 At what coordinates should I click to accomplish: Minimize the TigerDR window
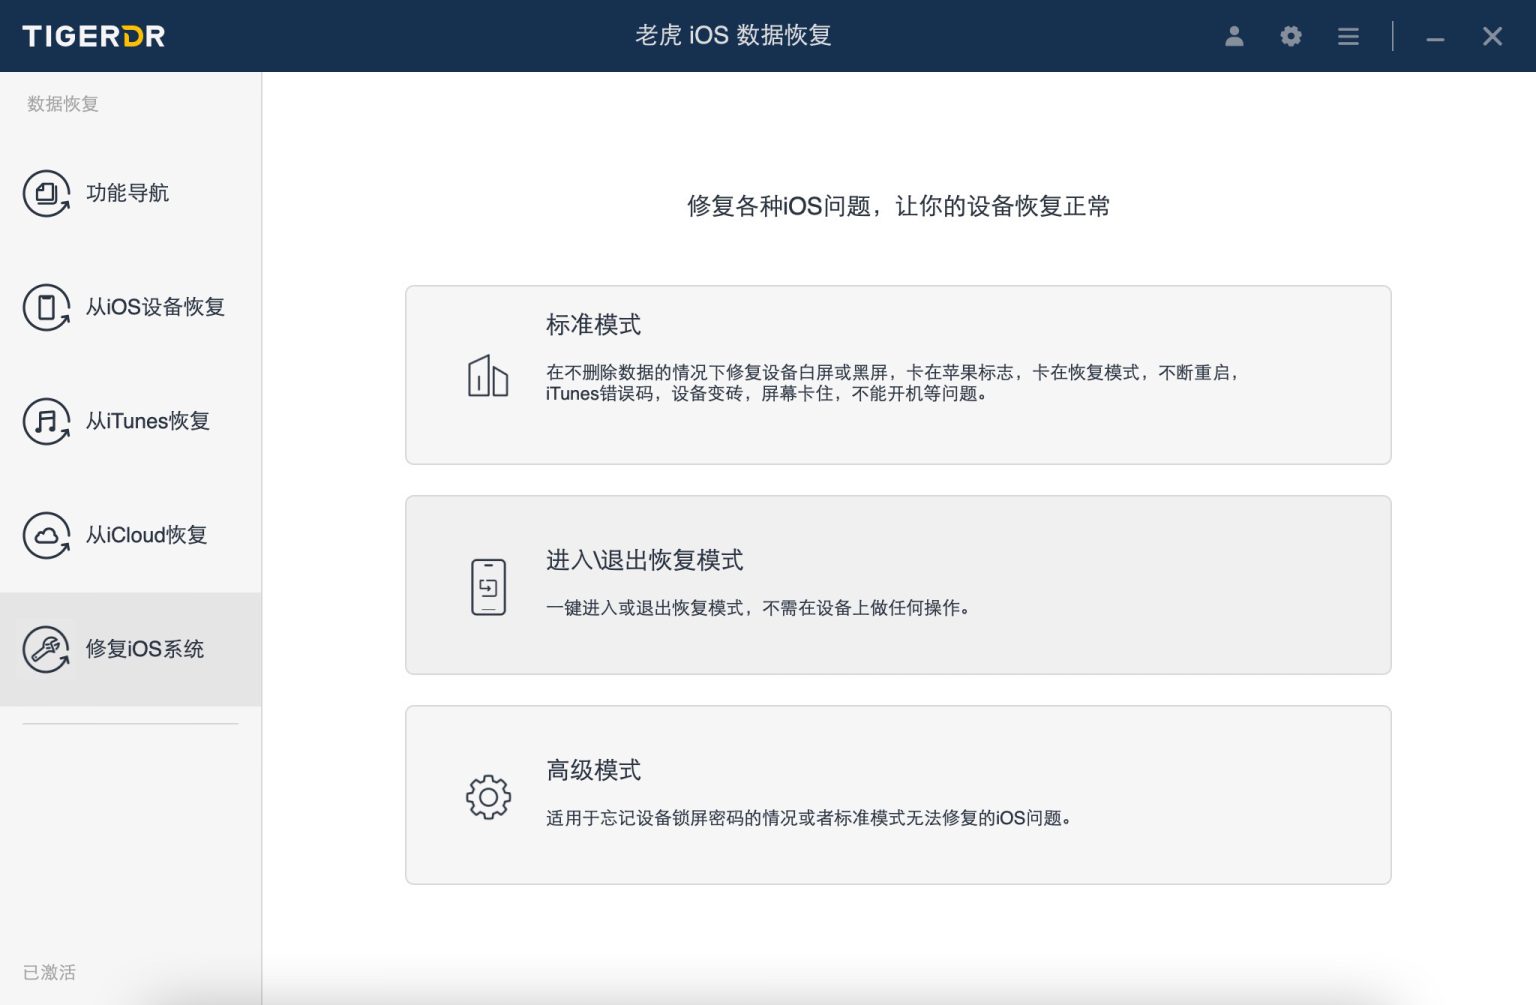(x=1435, y=38)
